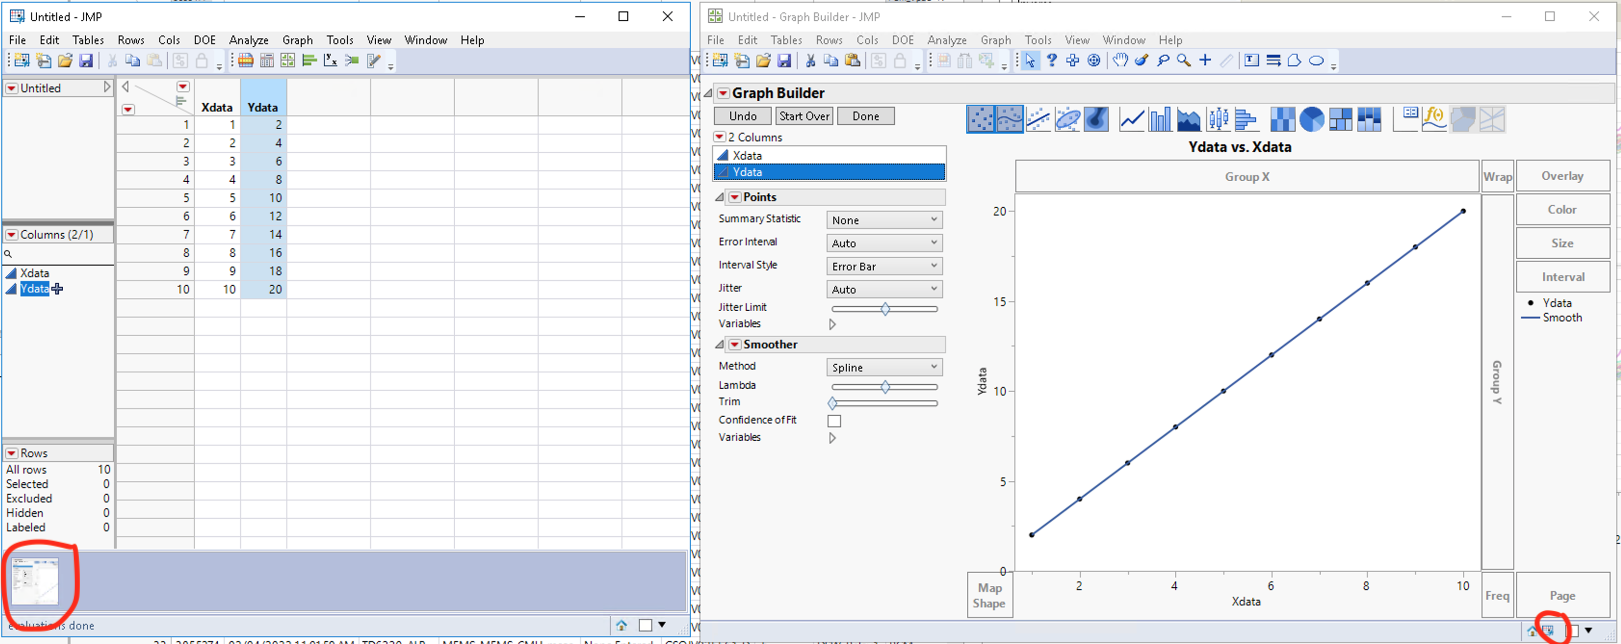Click the Save icon in the Untitled data table toolbar
Screen dimensions: 1621x644
pos(86,61)
